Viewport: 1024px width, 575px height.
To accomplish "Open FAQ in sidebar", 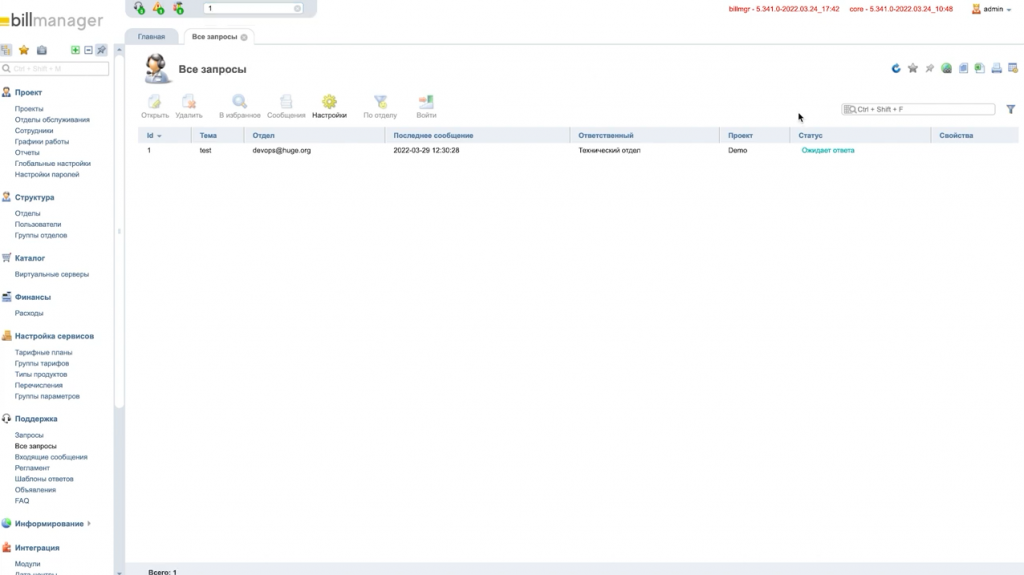I will 22,501.
